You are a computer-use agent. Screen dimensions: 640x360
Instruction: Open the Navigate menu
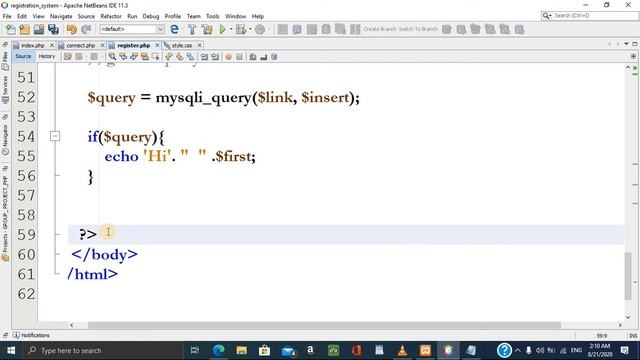61,16
